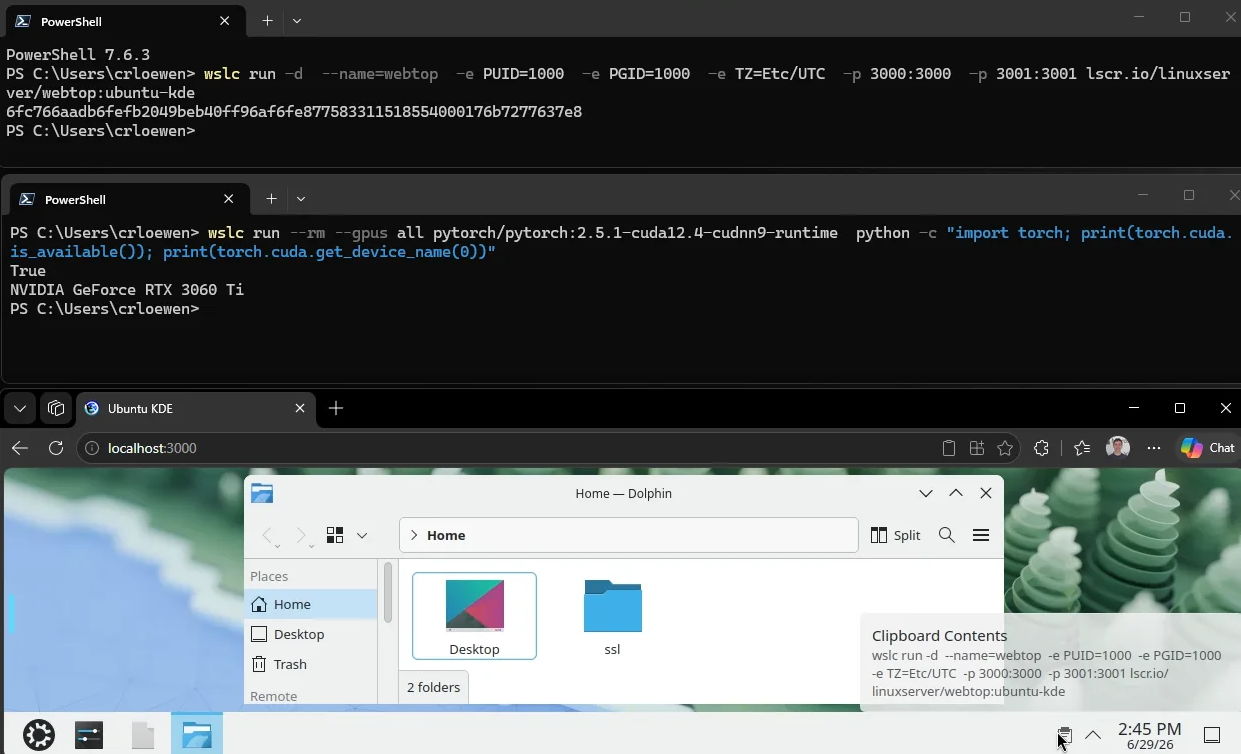Open browser tab search dropdown
This screenshot has height=754, width=1241.
[20, 408]
